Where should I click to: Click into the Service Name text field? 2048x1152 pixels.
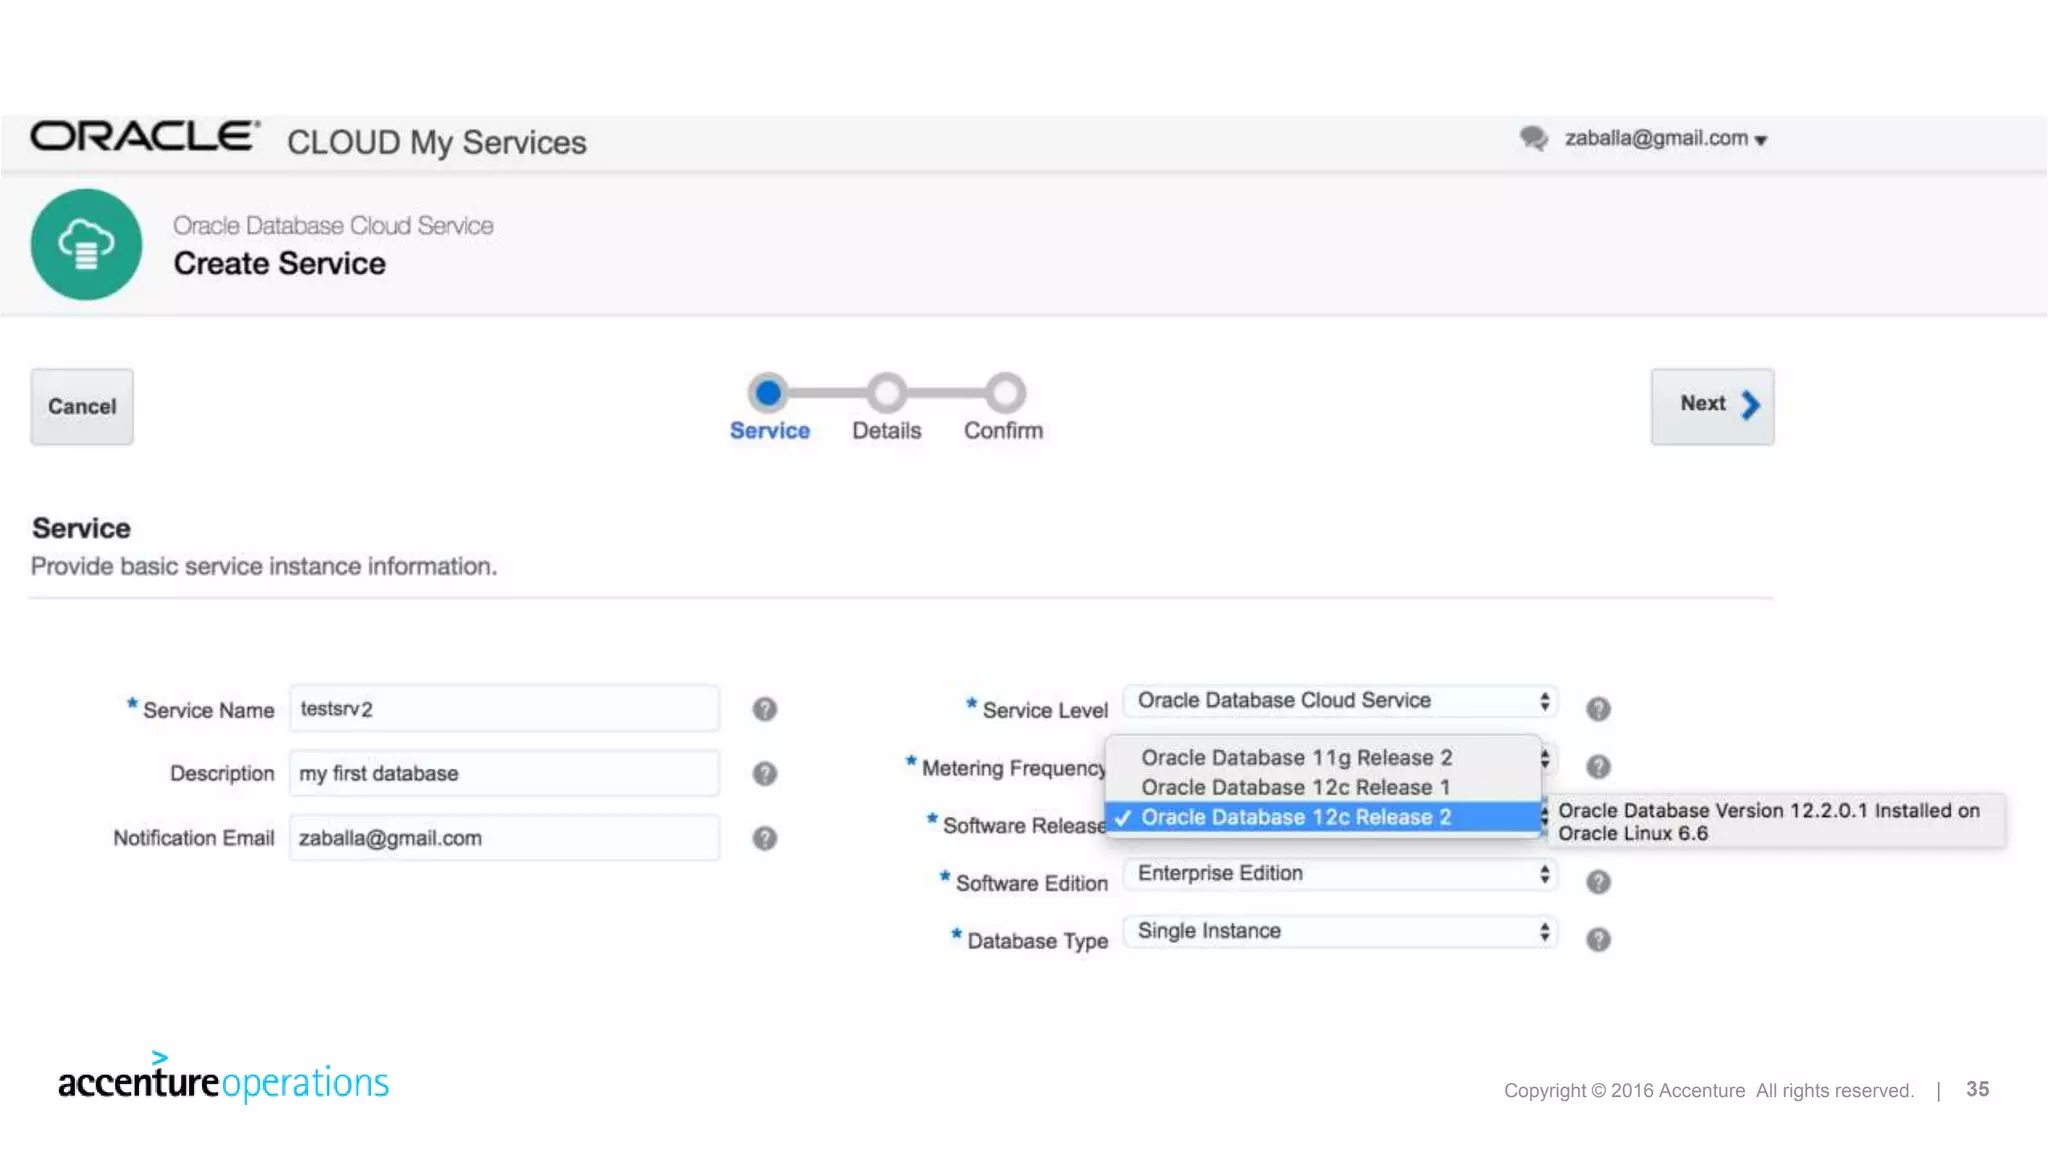tap(504, 709)
